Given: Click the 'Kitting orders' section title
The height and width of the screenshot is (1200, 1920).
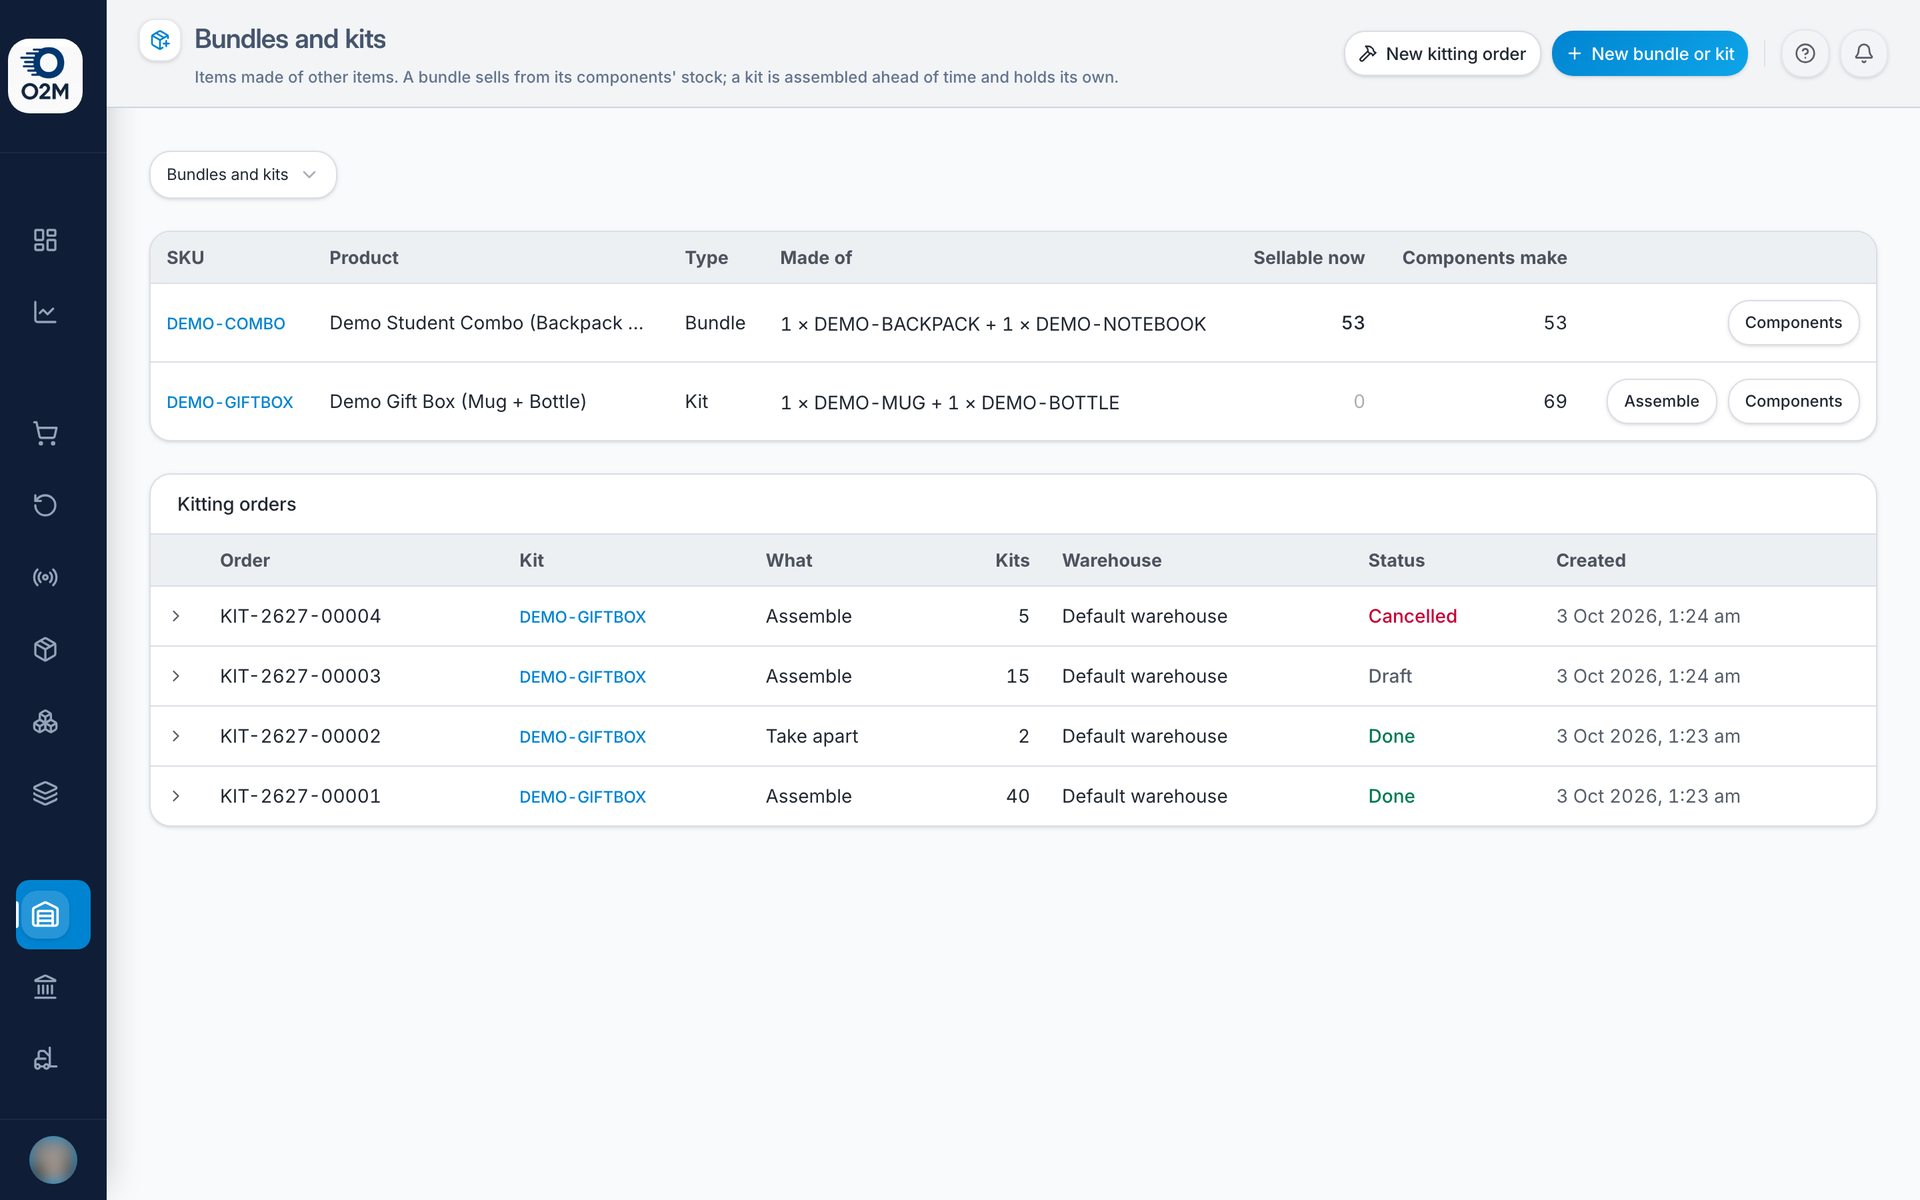Looking at the screenshot, I should (x=237, y=504).
